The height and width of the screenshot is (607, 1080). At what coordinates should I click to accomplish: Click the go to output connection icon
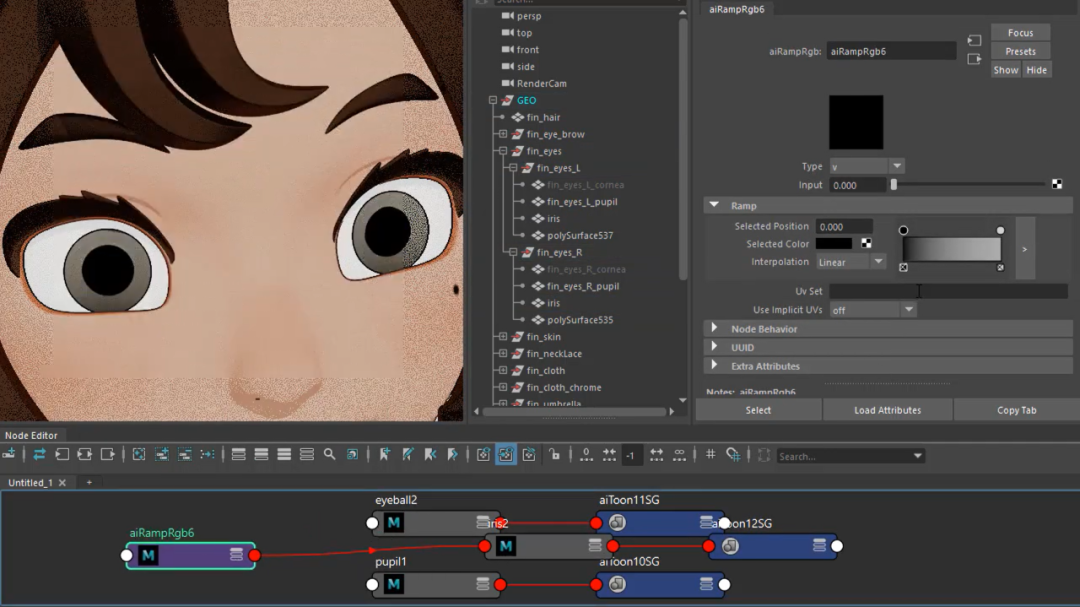click(x=974, y=59)
